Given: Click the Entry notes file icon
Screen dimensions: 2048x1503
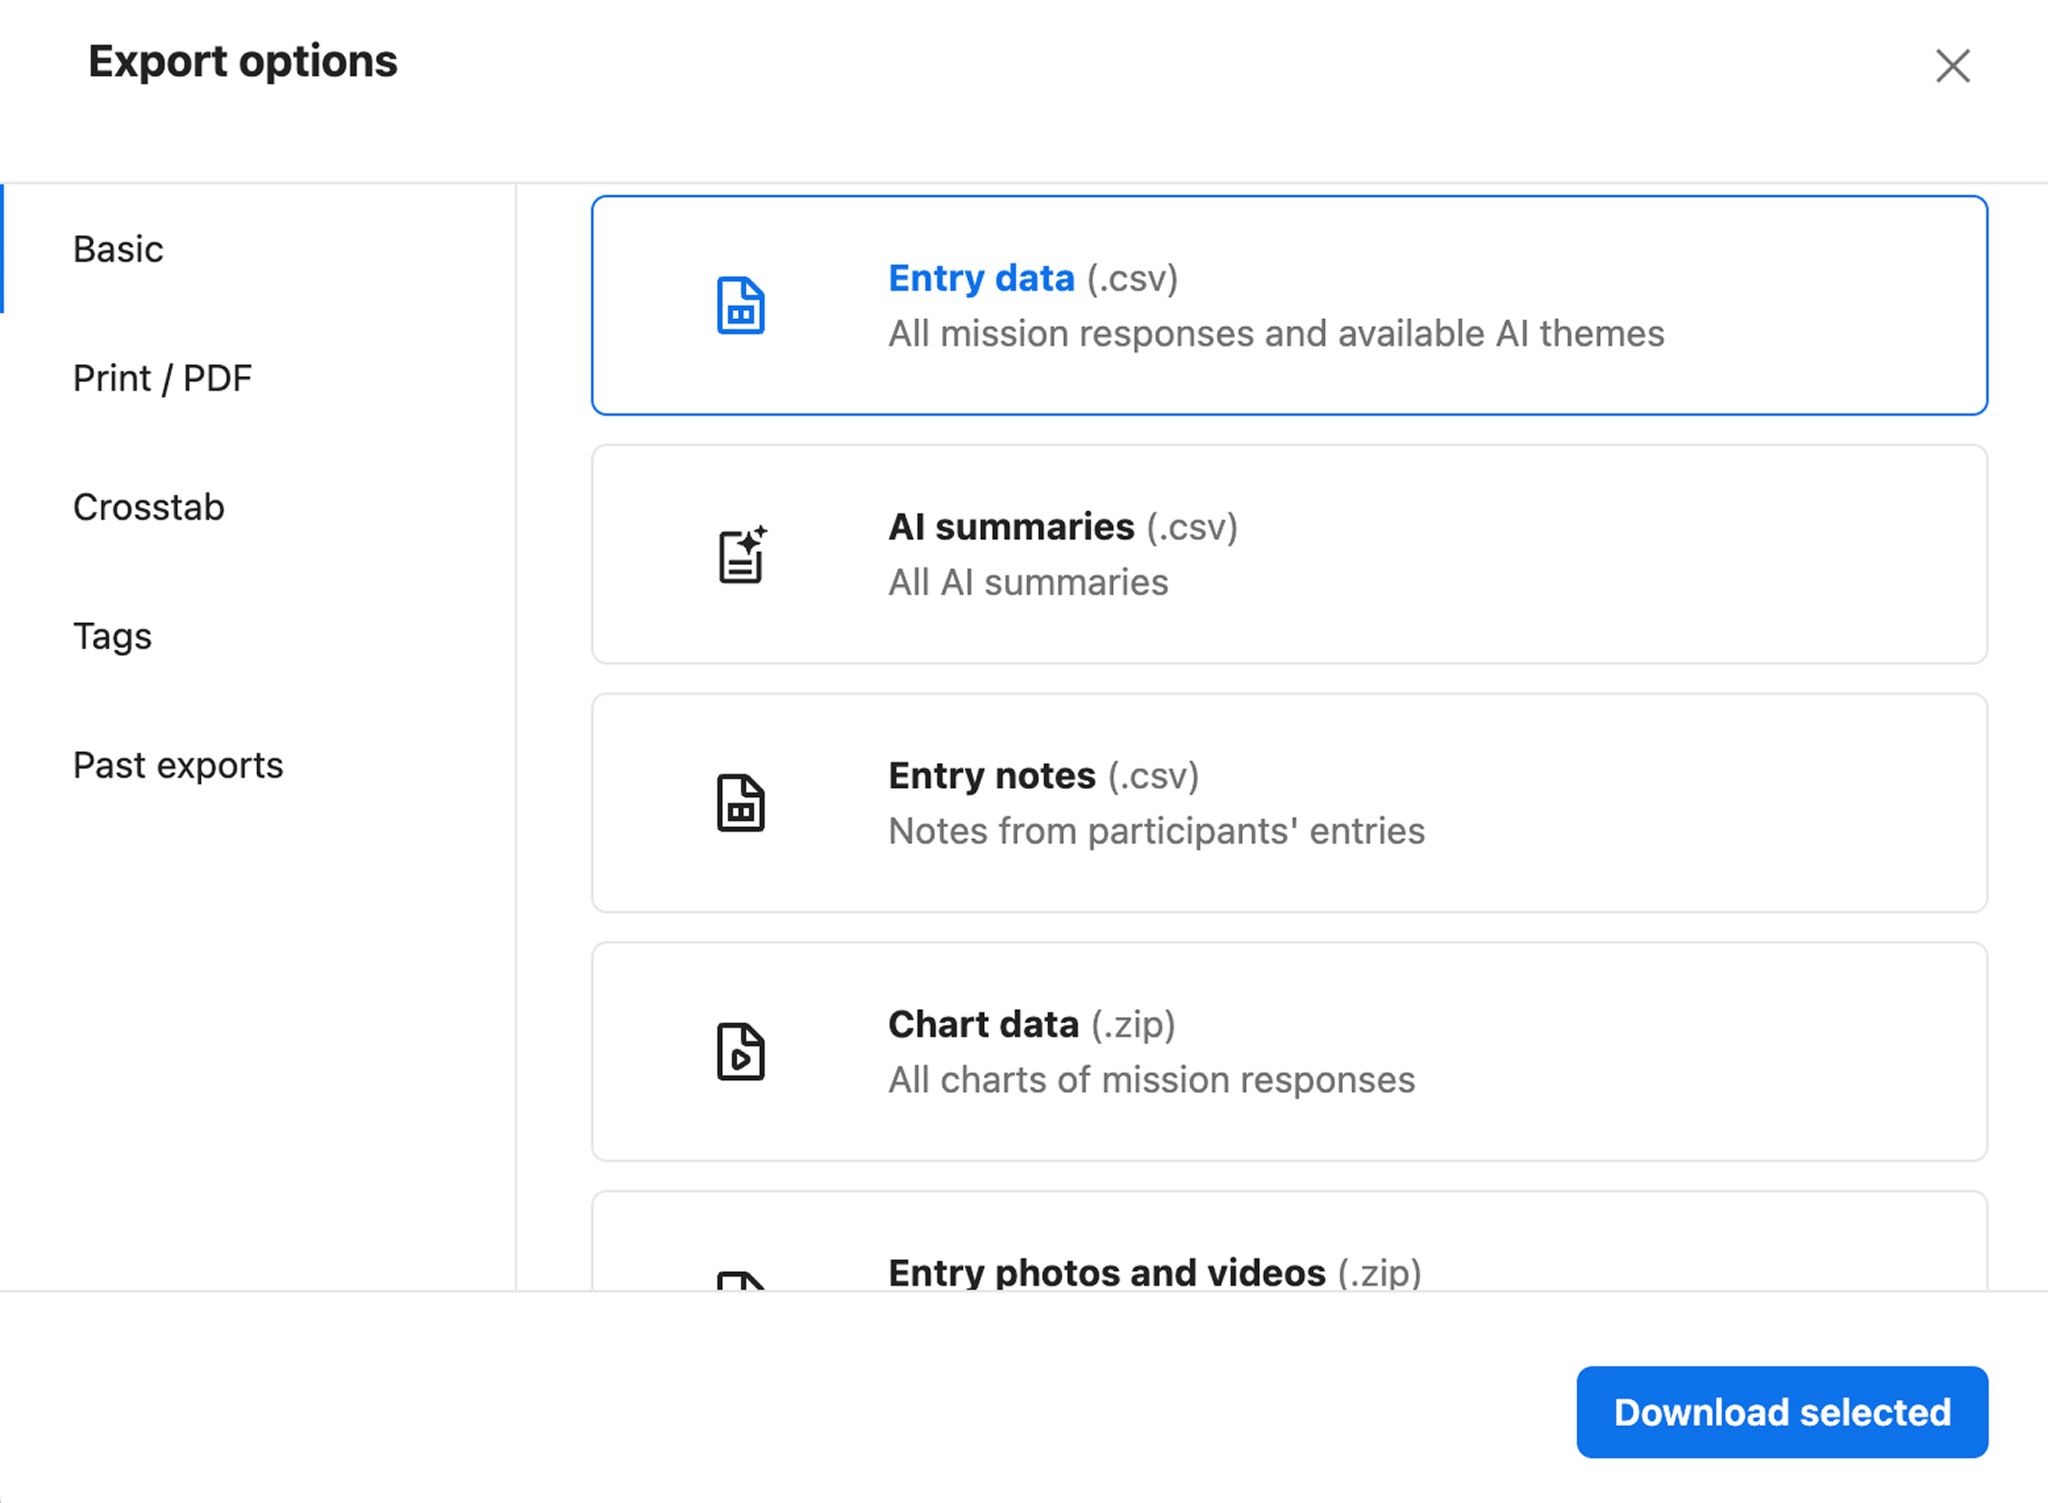Looking at the screenshot, I should click(x=740, y=803).
